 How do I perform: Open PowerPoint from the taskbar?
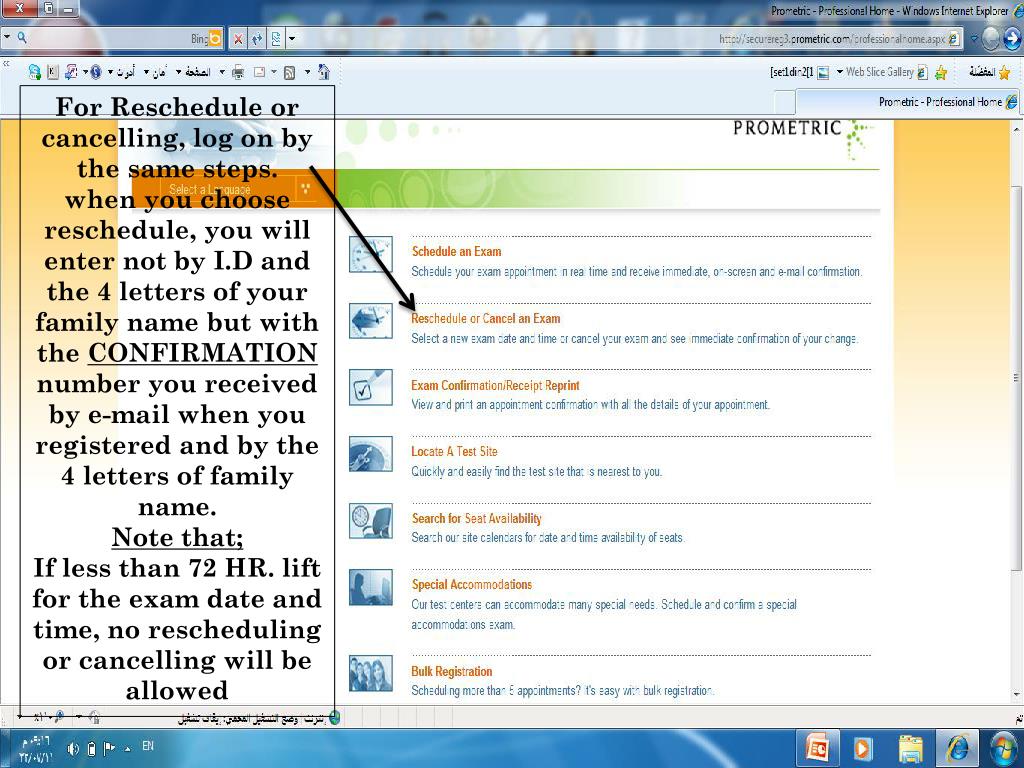pos(817,747)
